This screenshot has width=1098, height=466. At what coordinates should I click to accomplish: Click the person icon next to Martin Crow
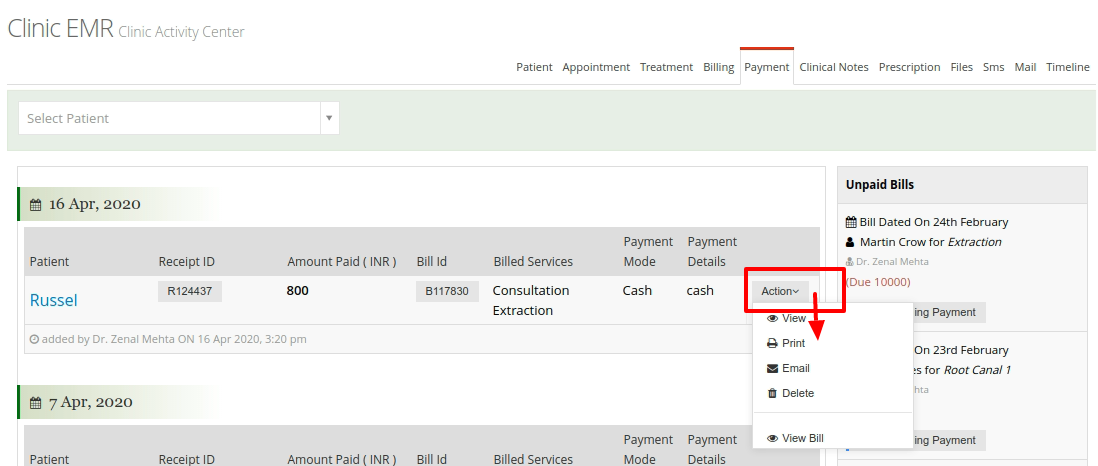tap(850, 242)
